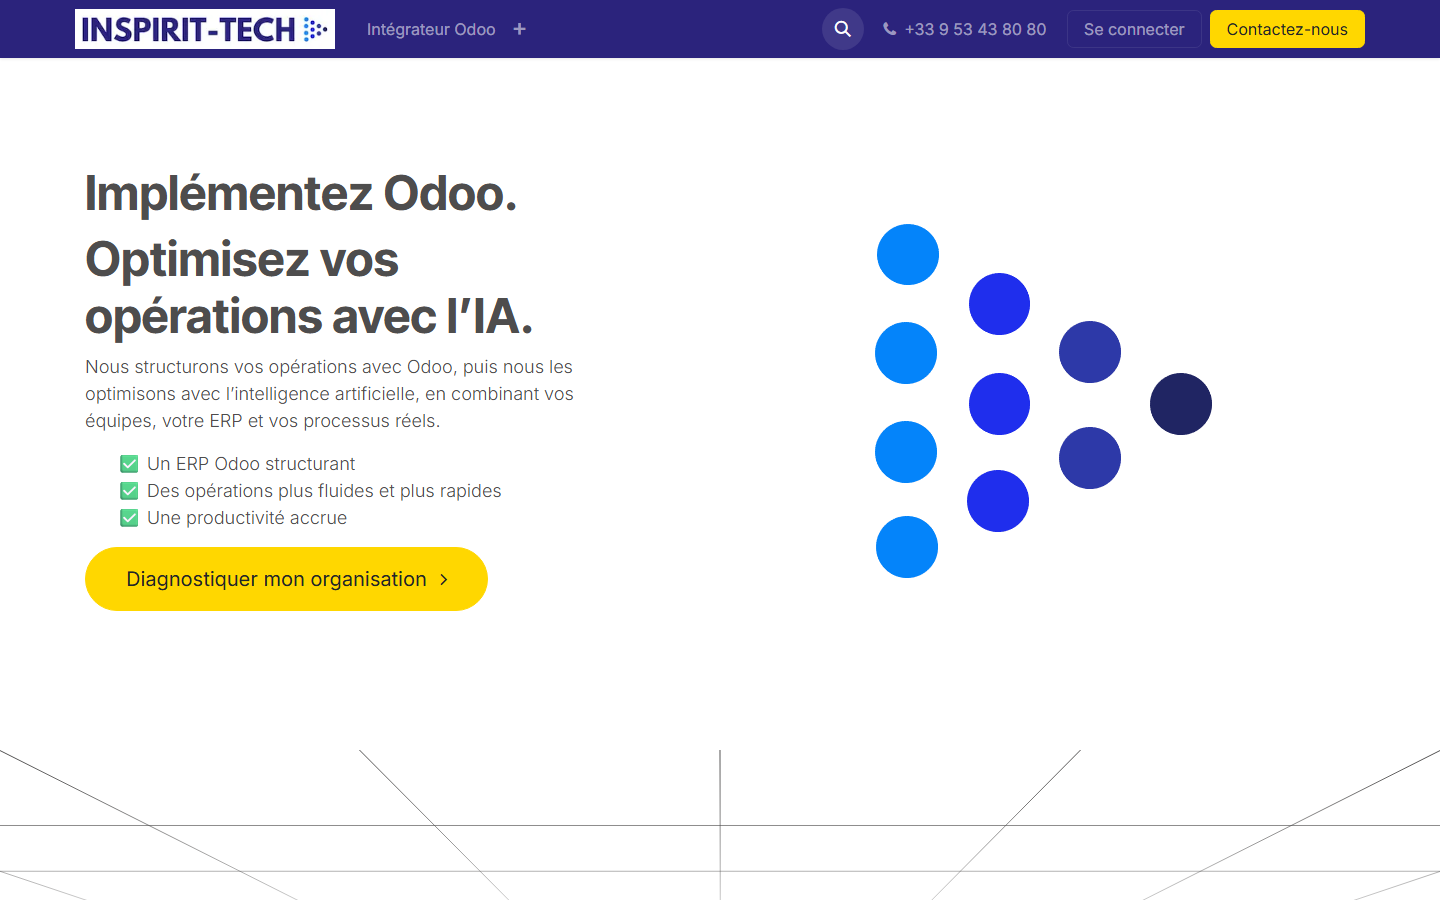1440x900 pixels.
Task: Click the checkmark beside Une productivité accrue
Action: tap(129, 518)
